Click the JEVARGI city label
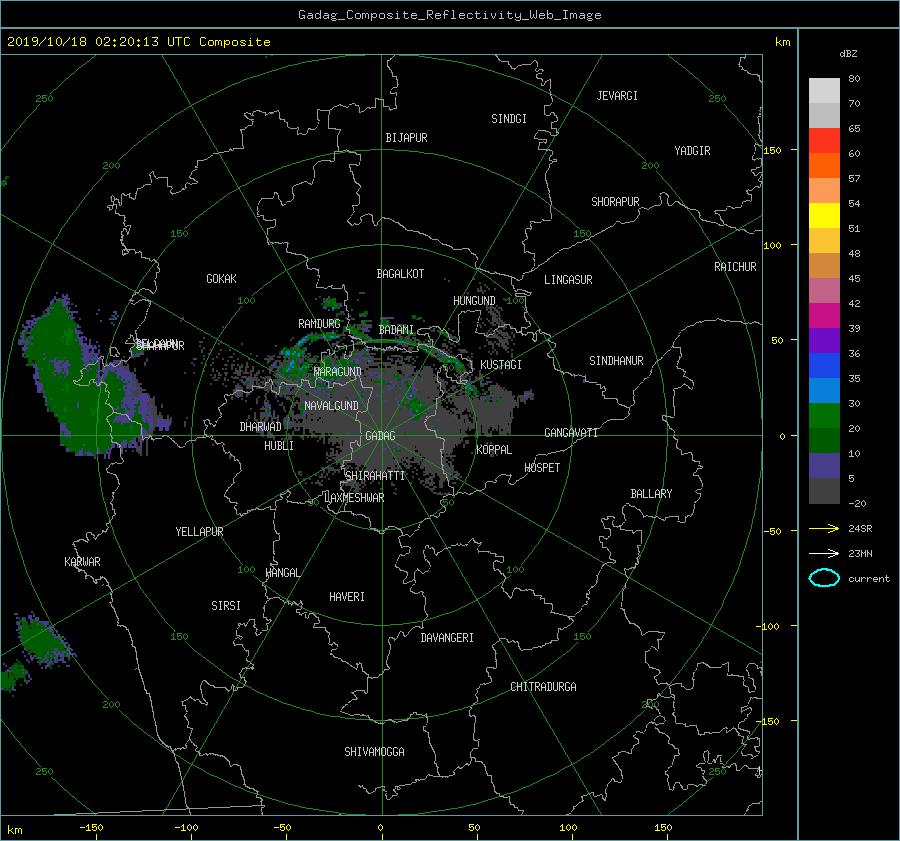This screenshot has height=841, width=900. pos(617,96)
